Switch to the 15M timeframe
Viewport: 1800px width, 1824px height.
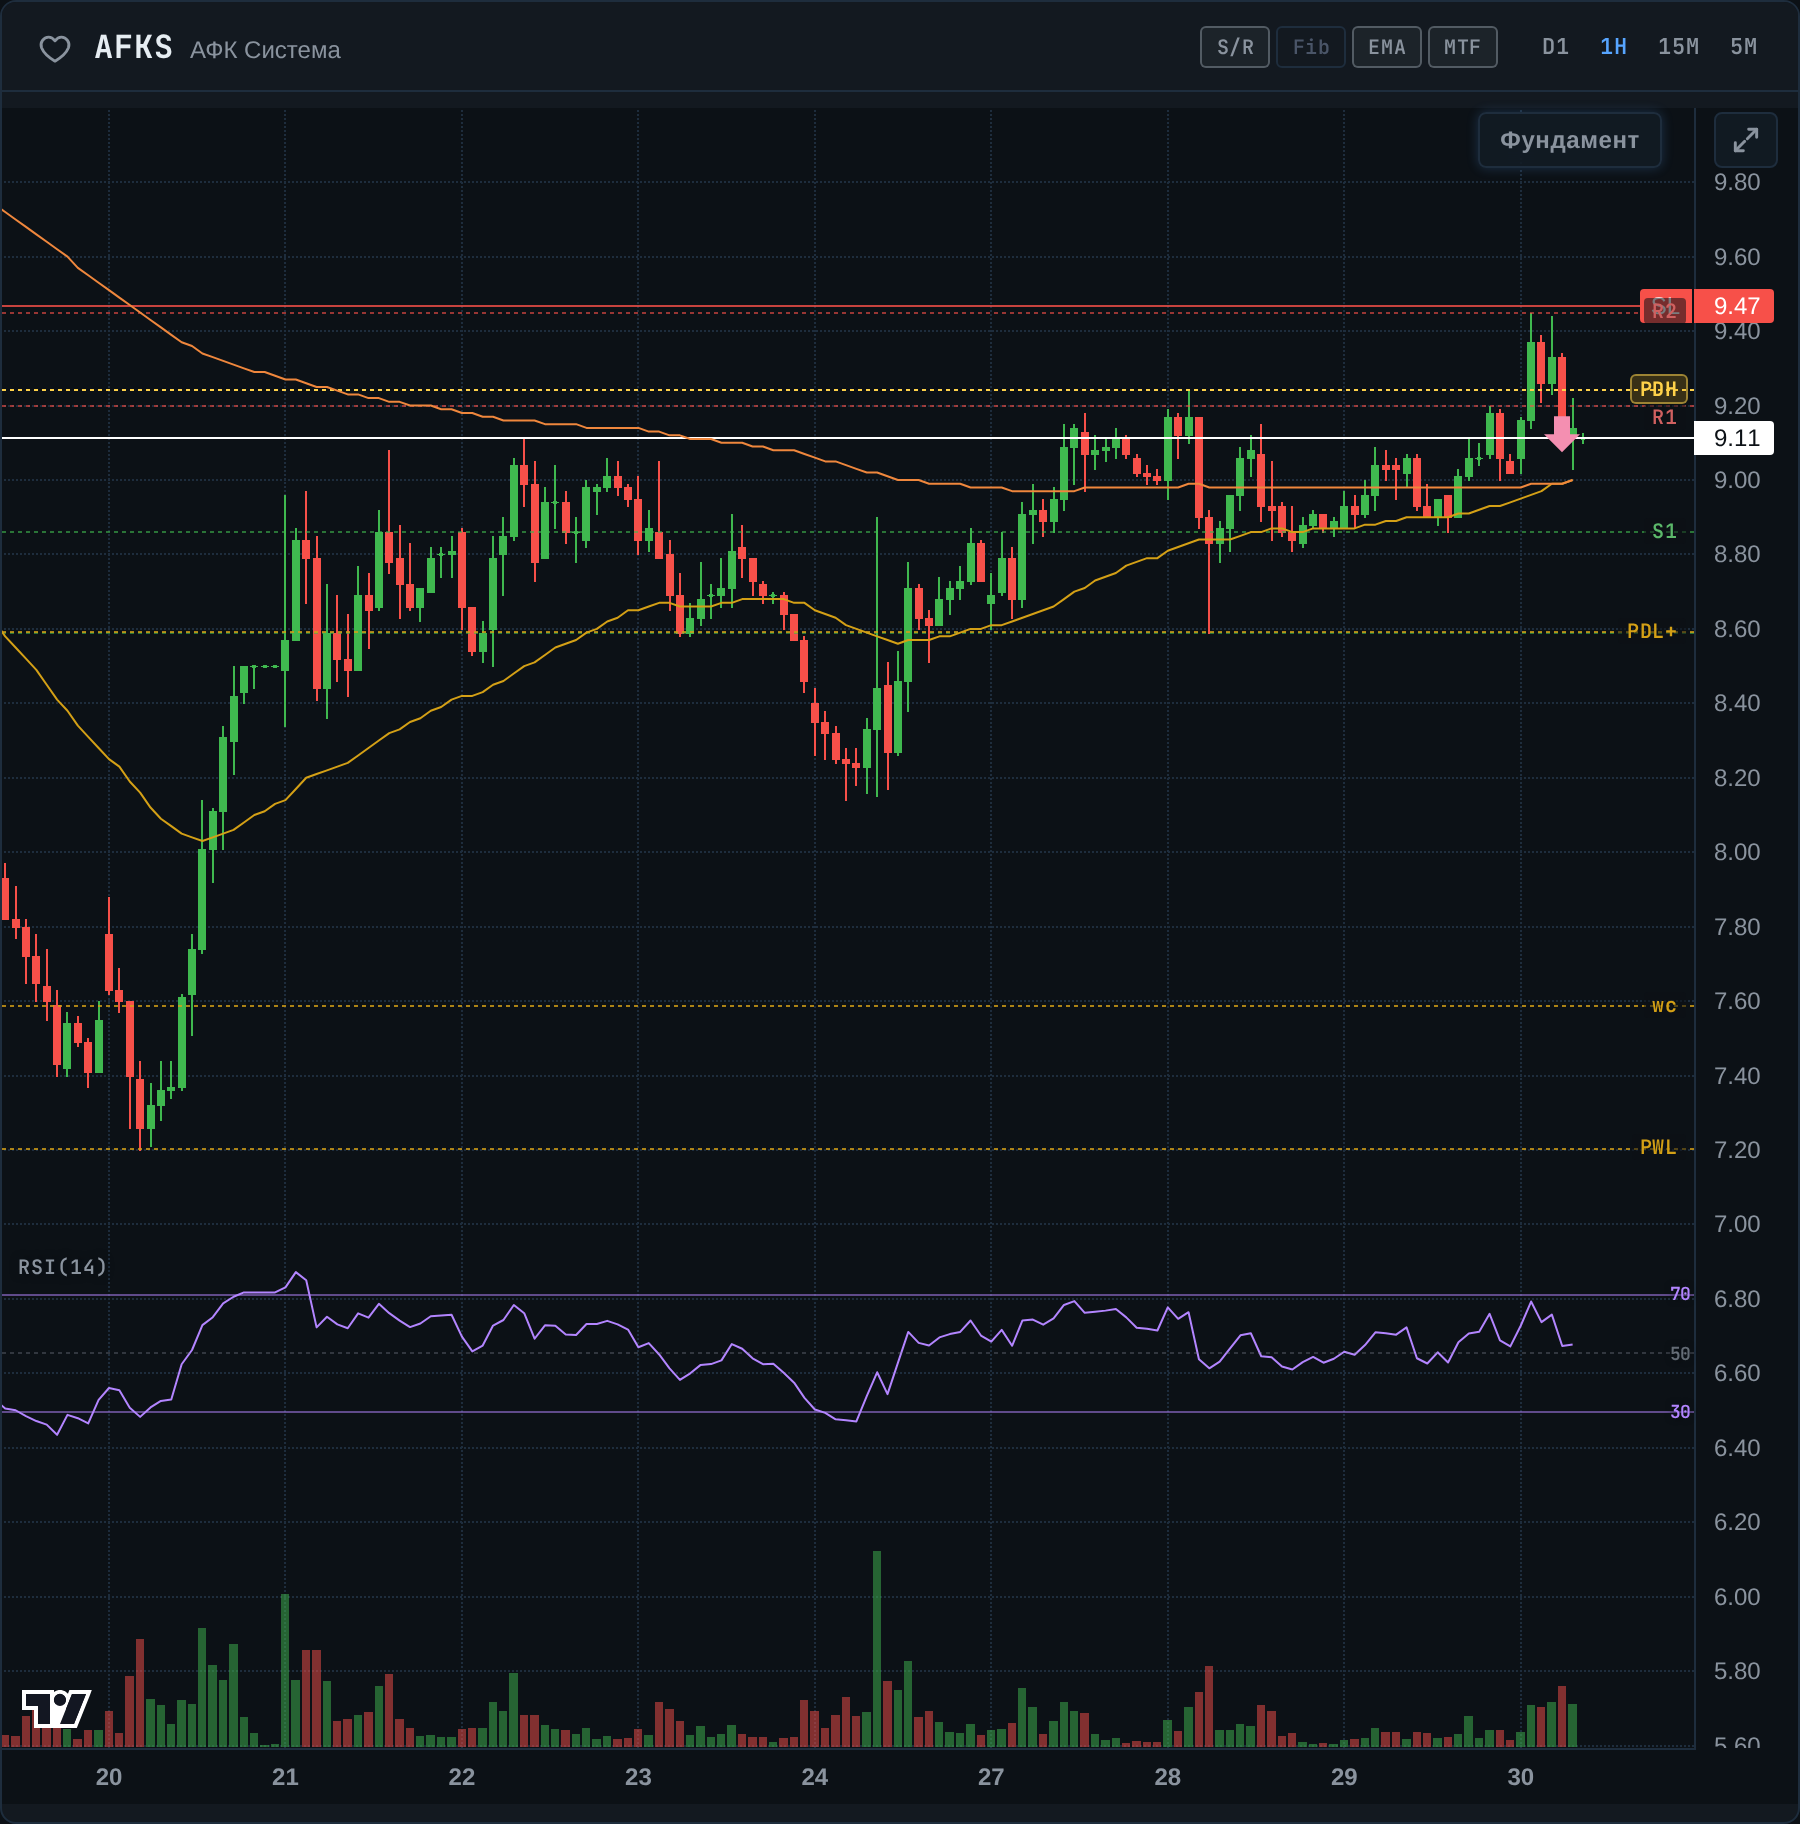tap(1679, 47)
